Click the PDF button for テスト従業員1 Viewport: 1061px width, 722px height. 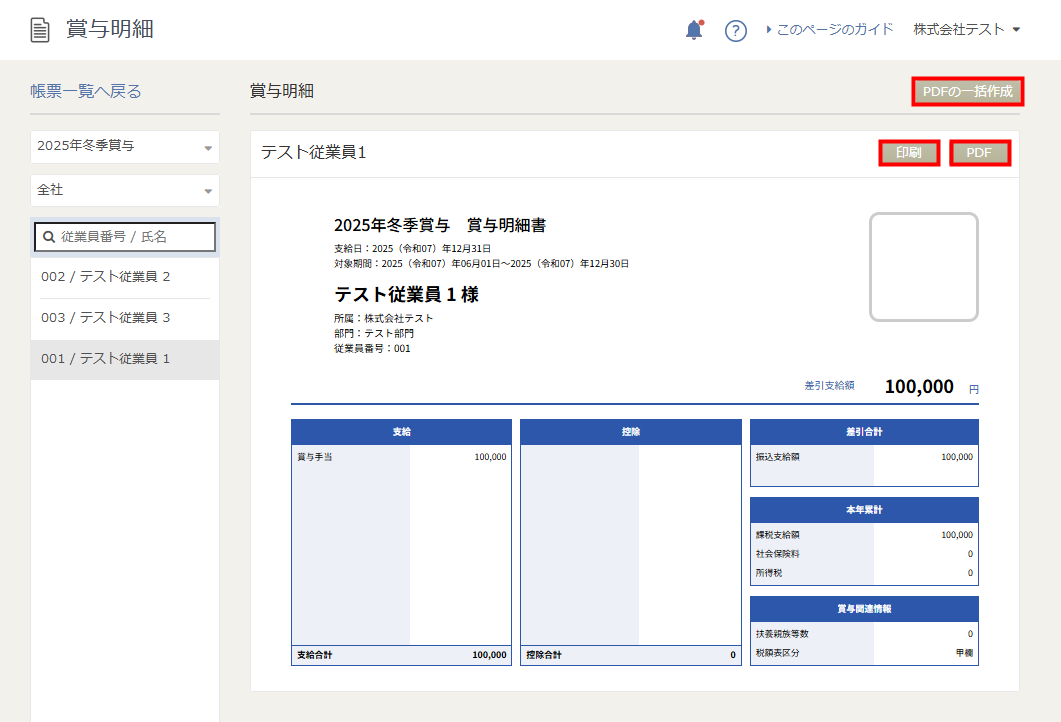[x=979, y=153]
